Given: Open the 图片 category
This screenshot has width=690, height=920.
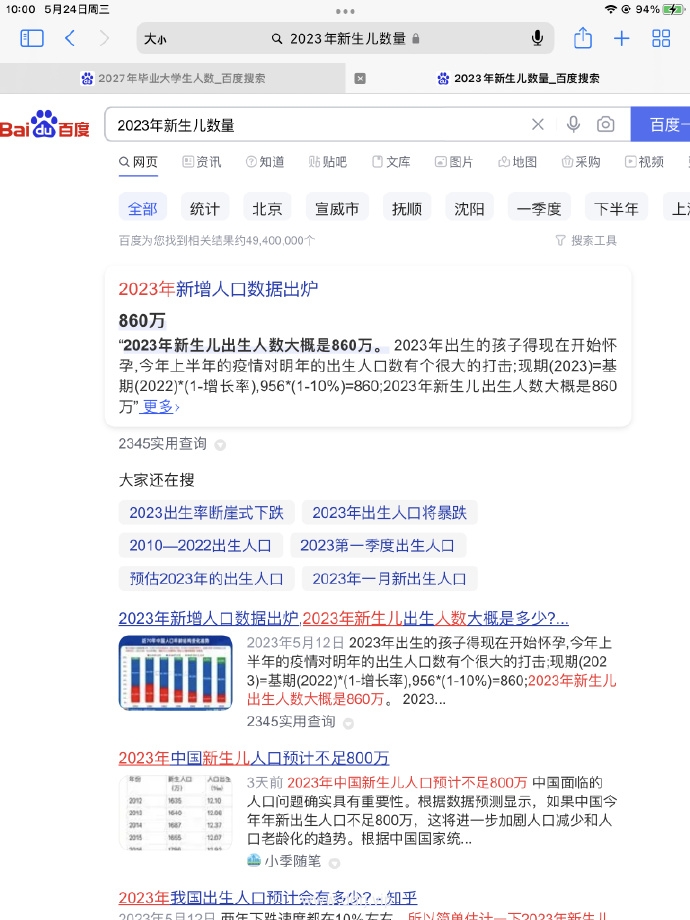Looking at the screenshot, I should click(454, 162).
